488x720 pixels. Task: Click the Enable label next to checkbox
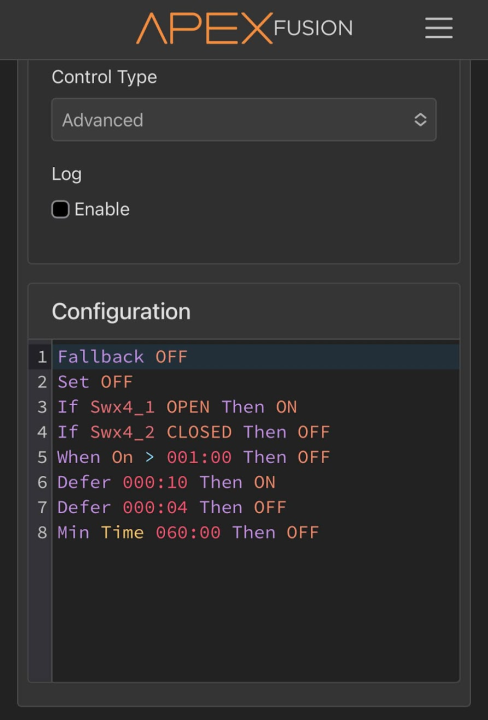pyautogui.click(x=102, y=209)
